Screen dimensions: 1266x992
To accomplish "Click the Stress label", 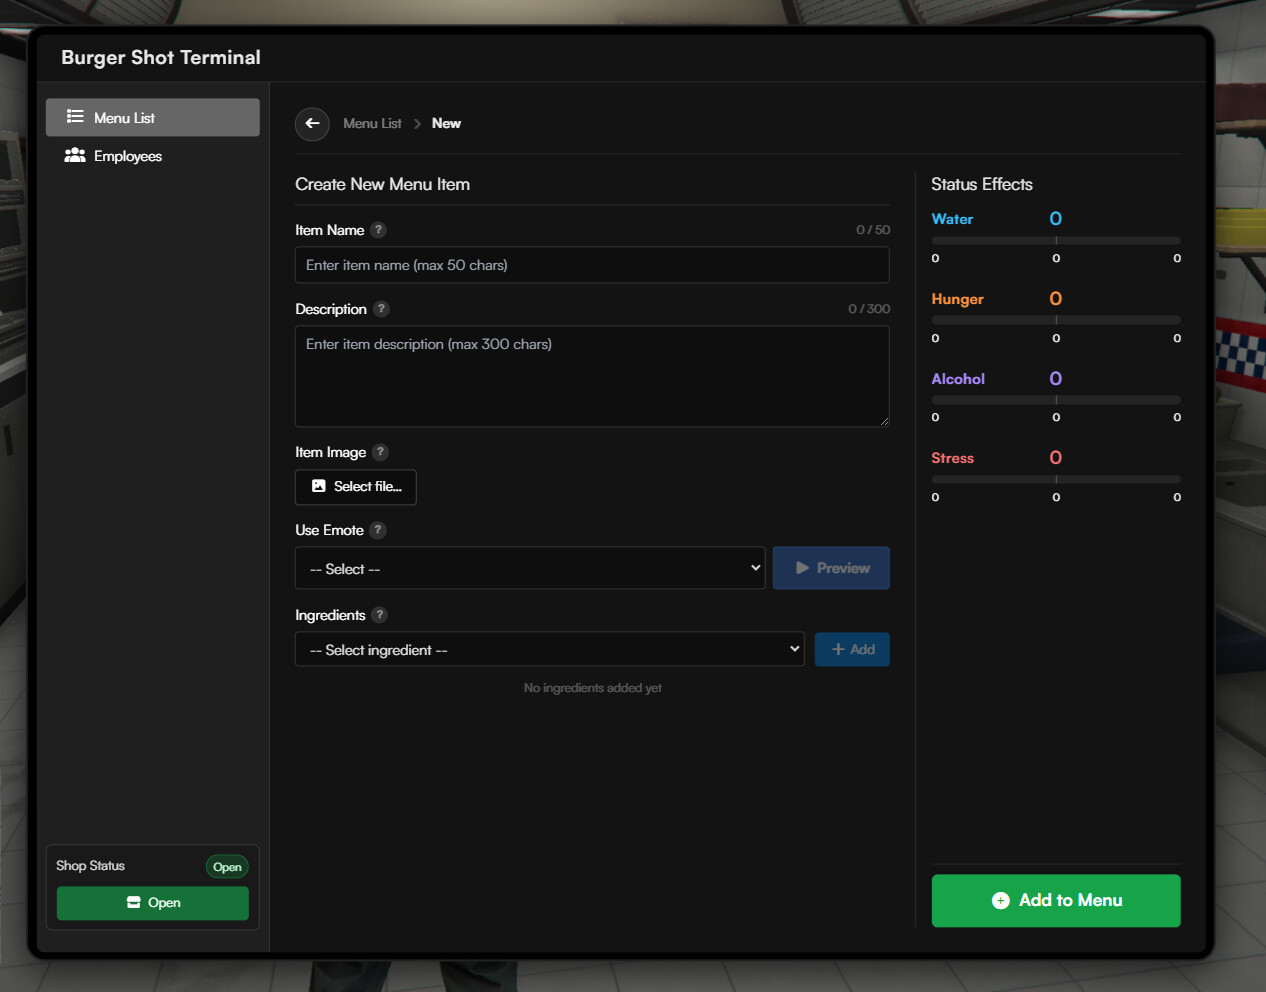I will pyautogui.click(x=952, y=458).
